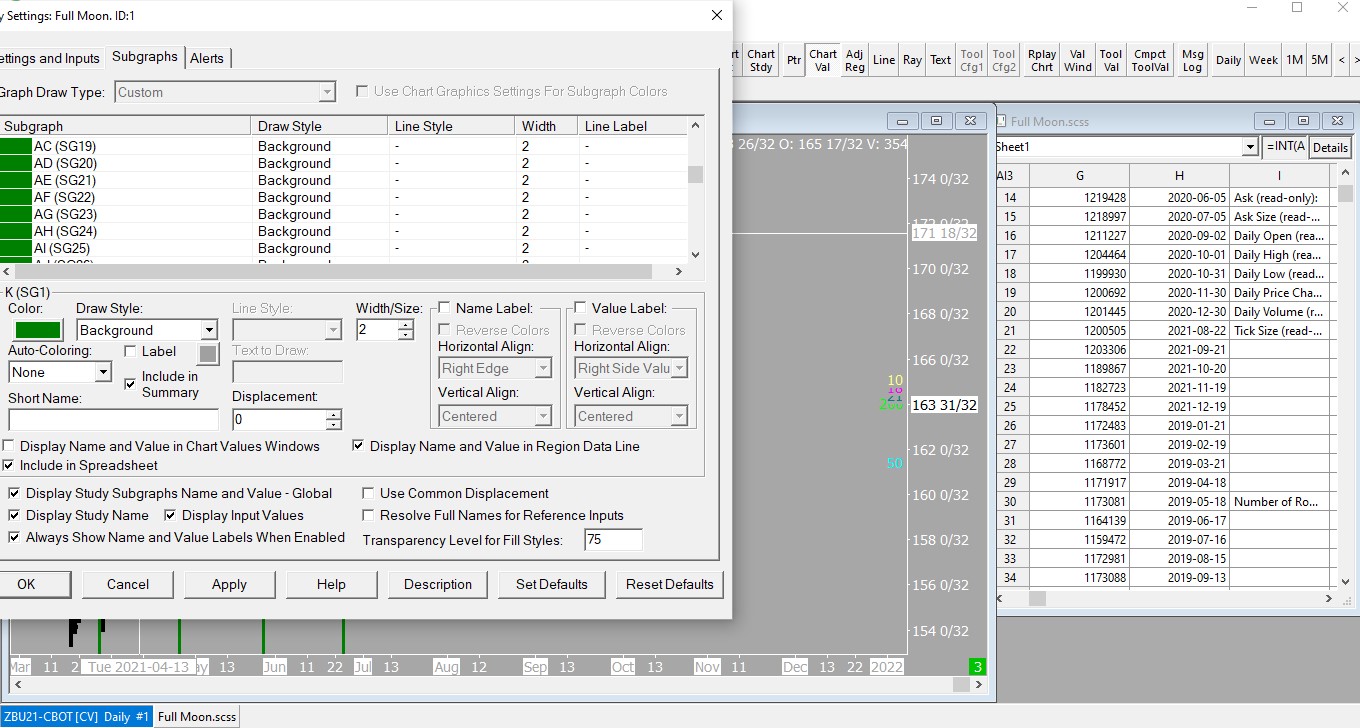Toggle Include in Summary checkbox
The height and width of the screenshot is (728, 1360).
click(130, 384)
